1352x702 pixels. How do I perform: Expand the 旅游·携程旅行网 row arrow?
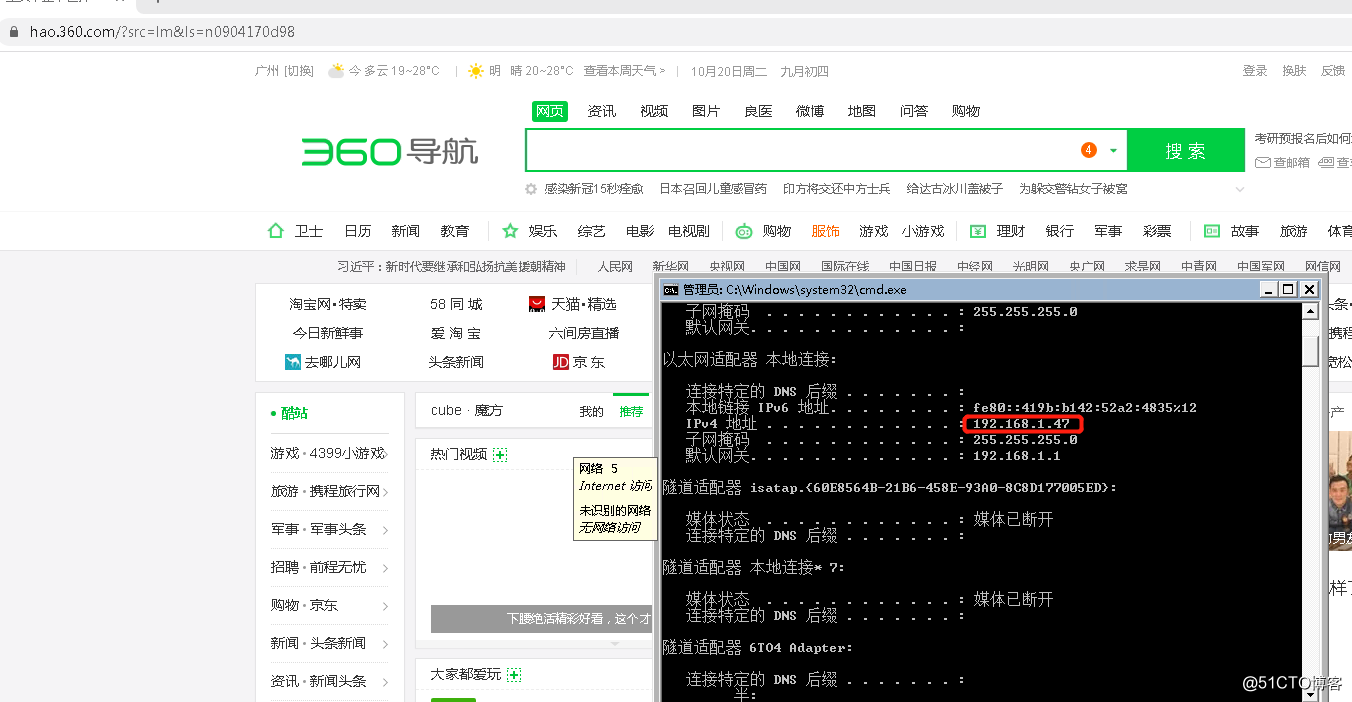pyautogui.click(x=385, y=492)
